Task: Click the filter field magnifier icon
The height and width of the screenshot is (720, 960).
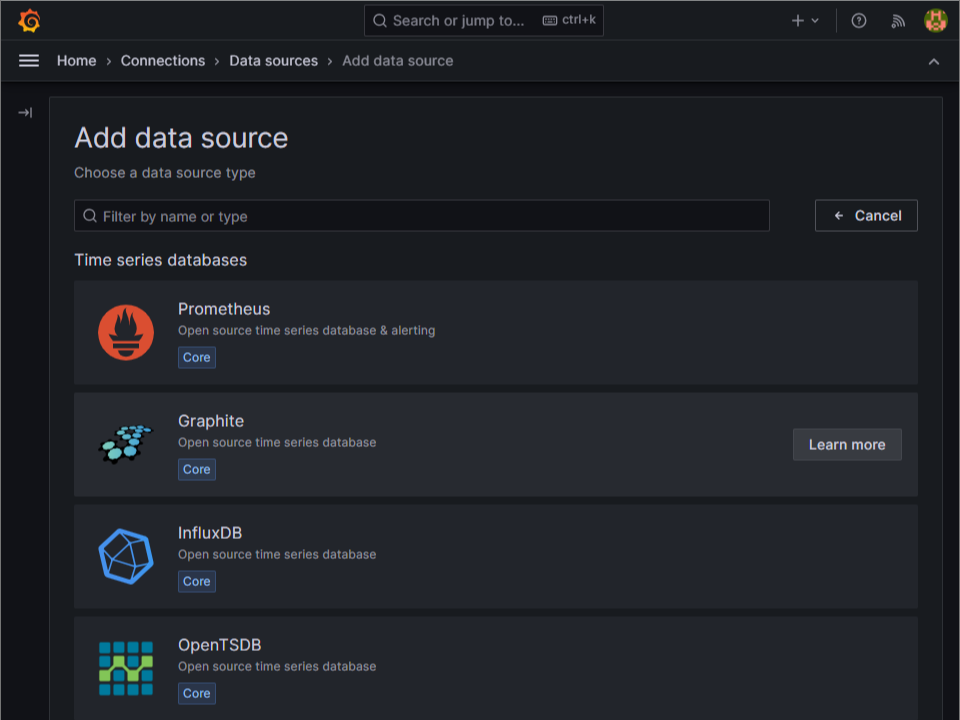Action: [x=90, y=216]
